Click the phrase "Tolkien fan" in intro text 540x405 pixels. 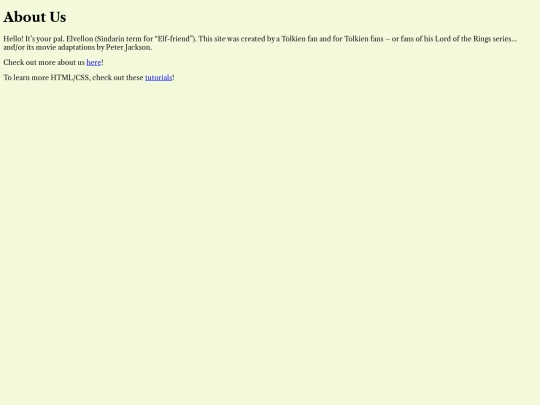point(299,39)
